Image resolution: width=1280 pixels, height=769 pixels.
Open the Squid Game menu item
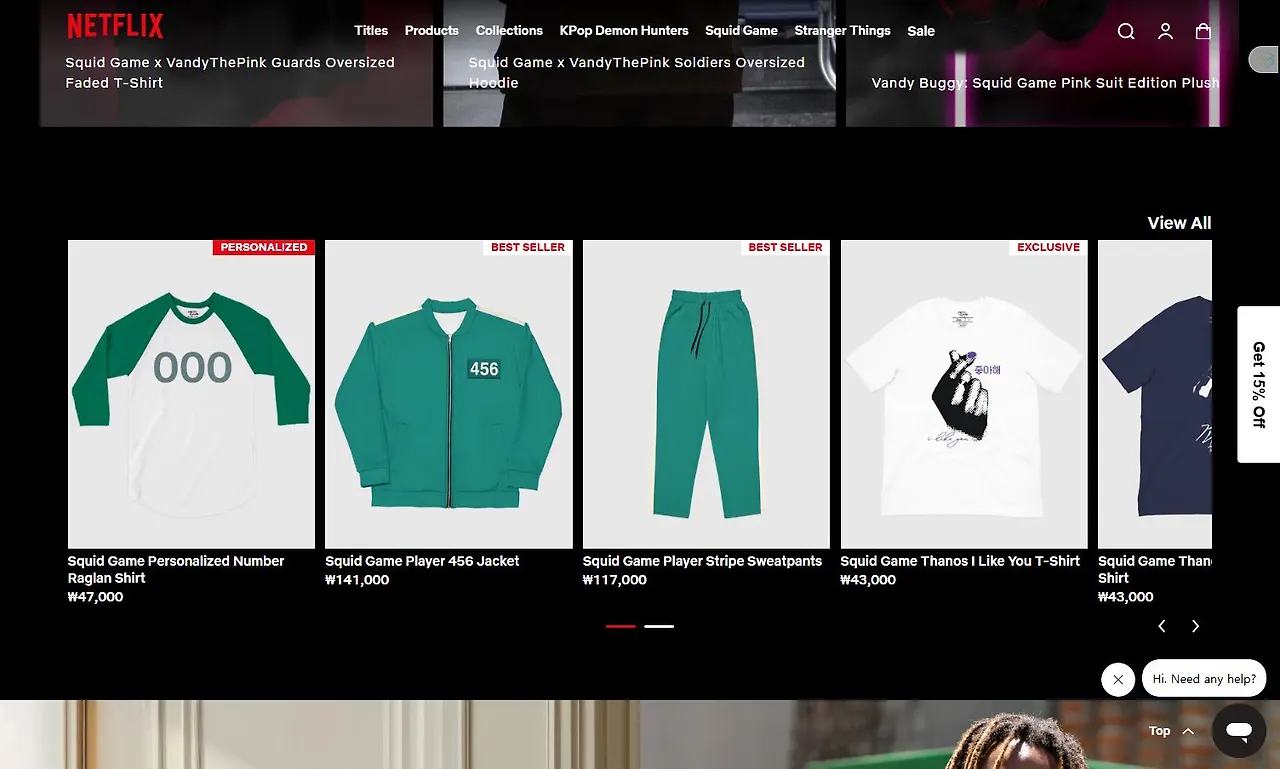click(x=741, y=30)
